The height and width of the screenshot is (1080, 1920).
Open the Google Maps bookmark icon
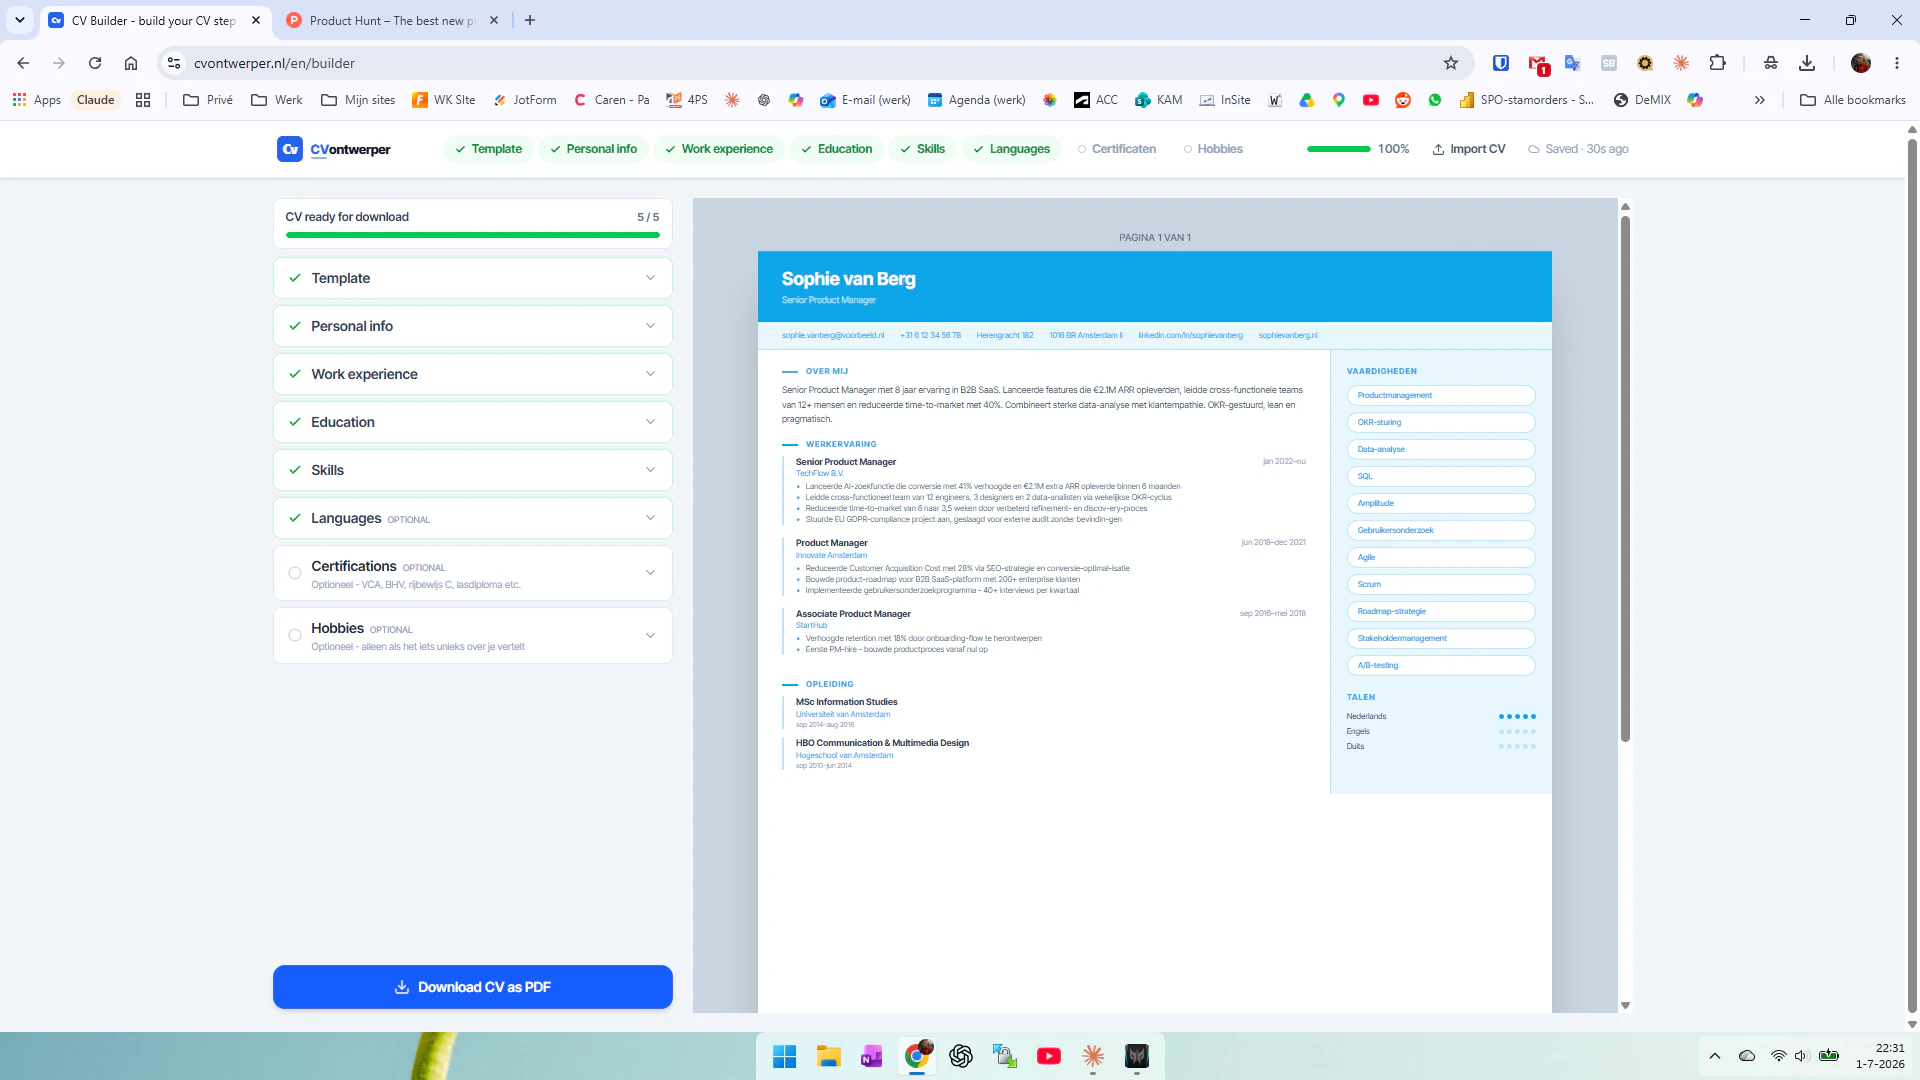pos(1339,100)
